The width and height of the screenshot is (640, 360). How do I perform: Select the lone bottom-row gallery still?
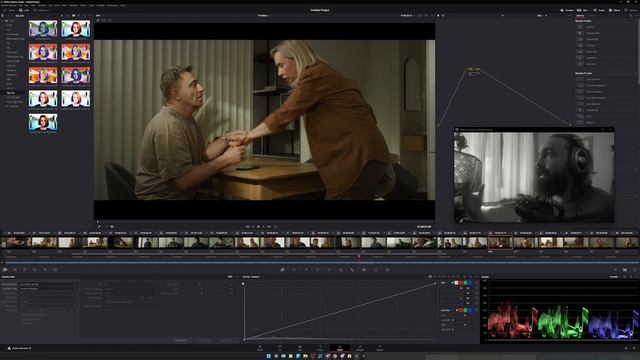[43, 122]
